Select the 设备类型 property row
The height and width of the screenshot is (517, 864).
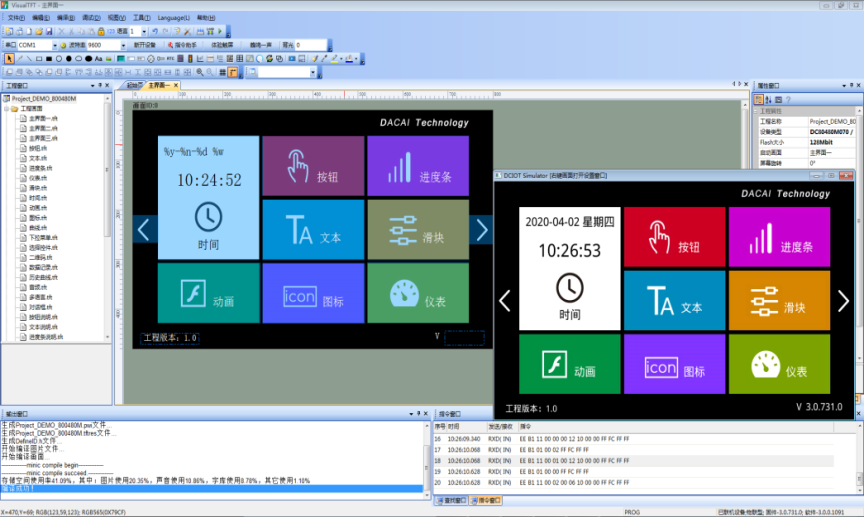805,132
